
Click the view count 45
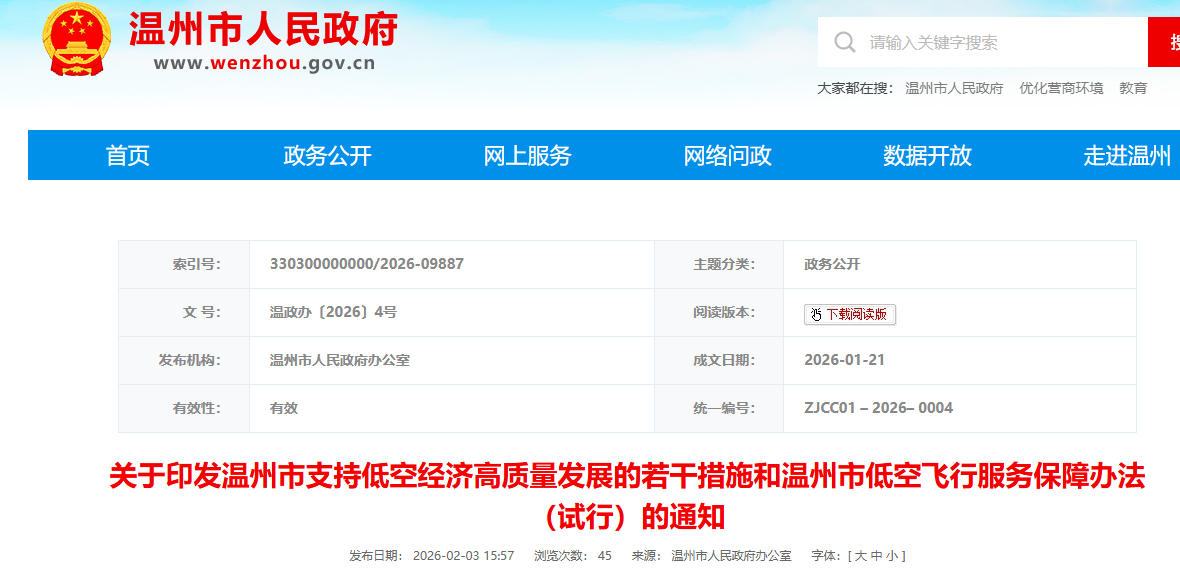[604, 556]
